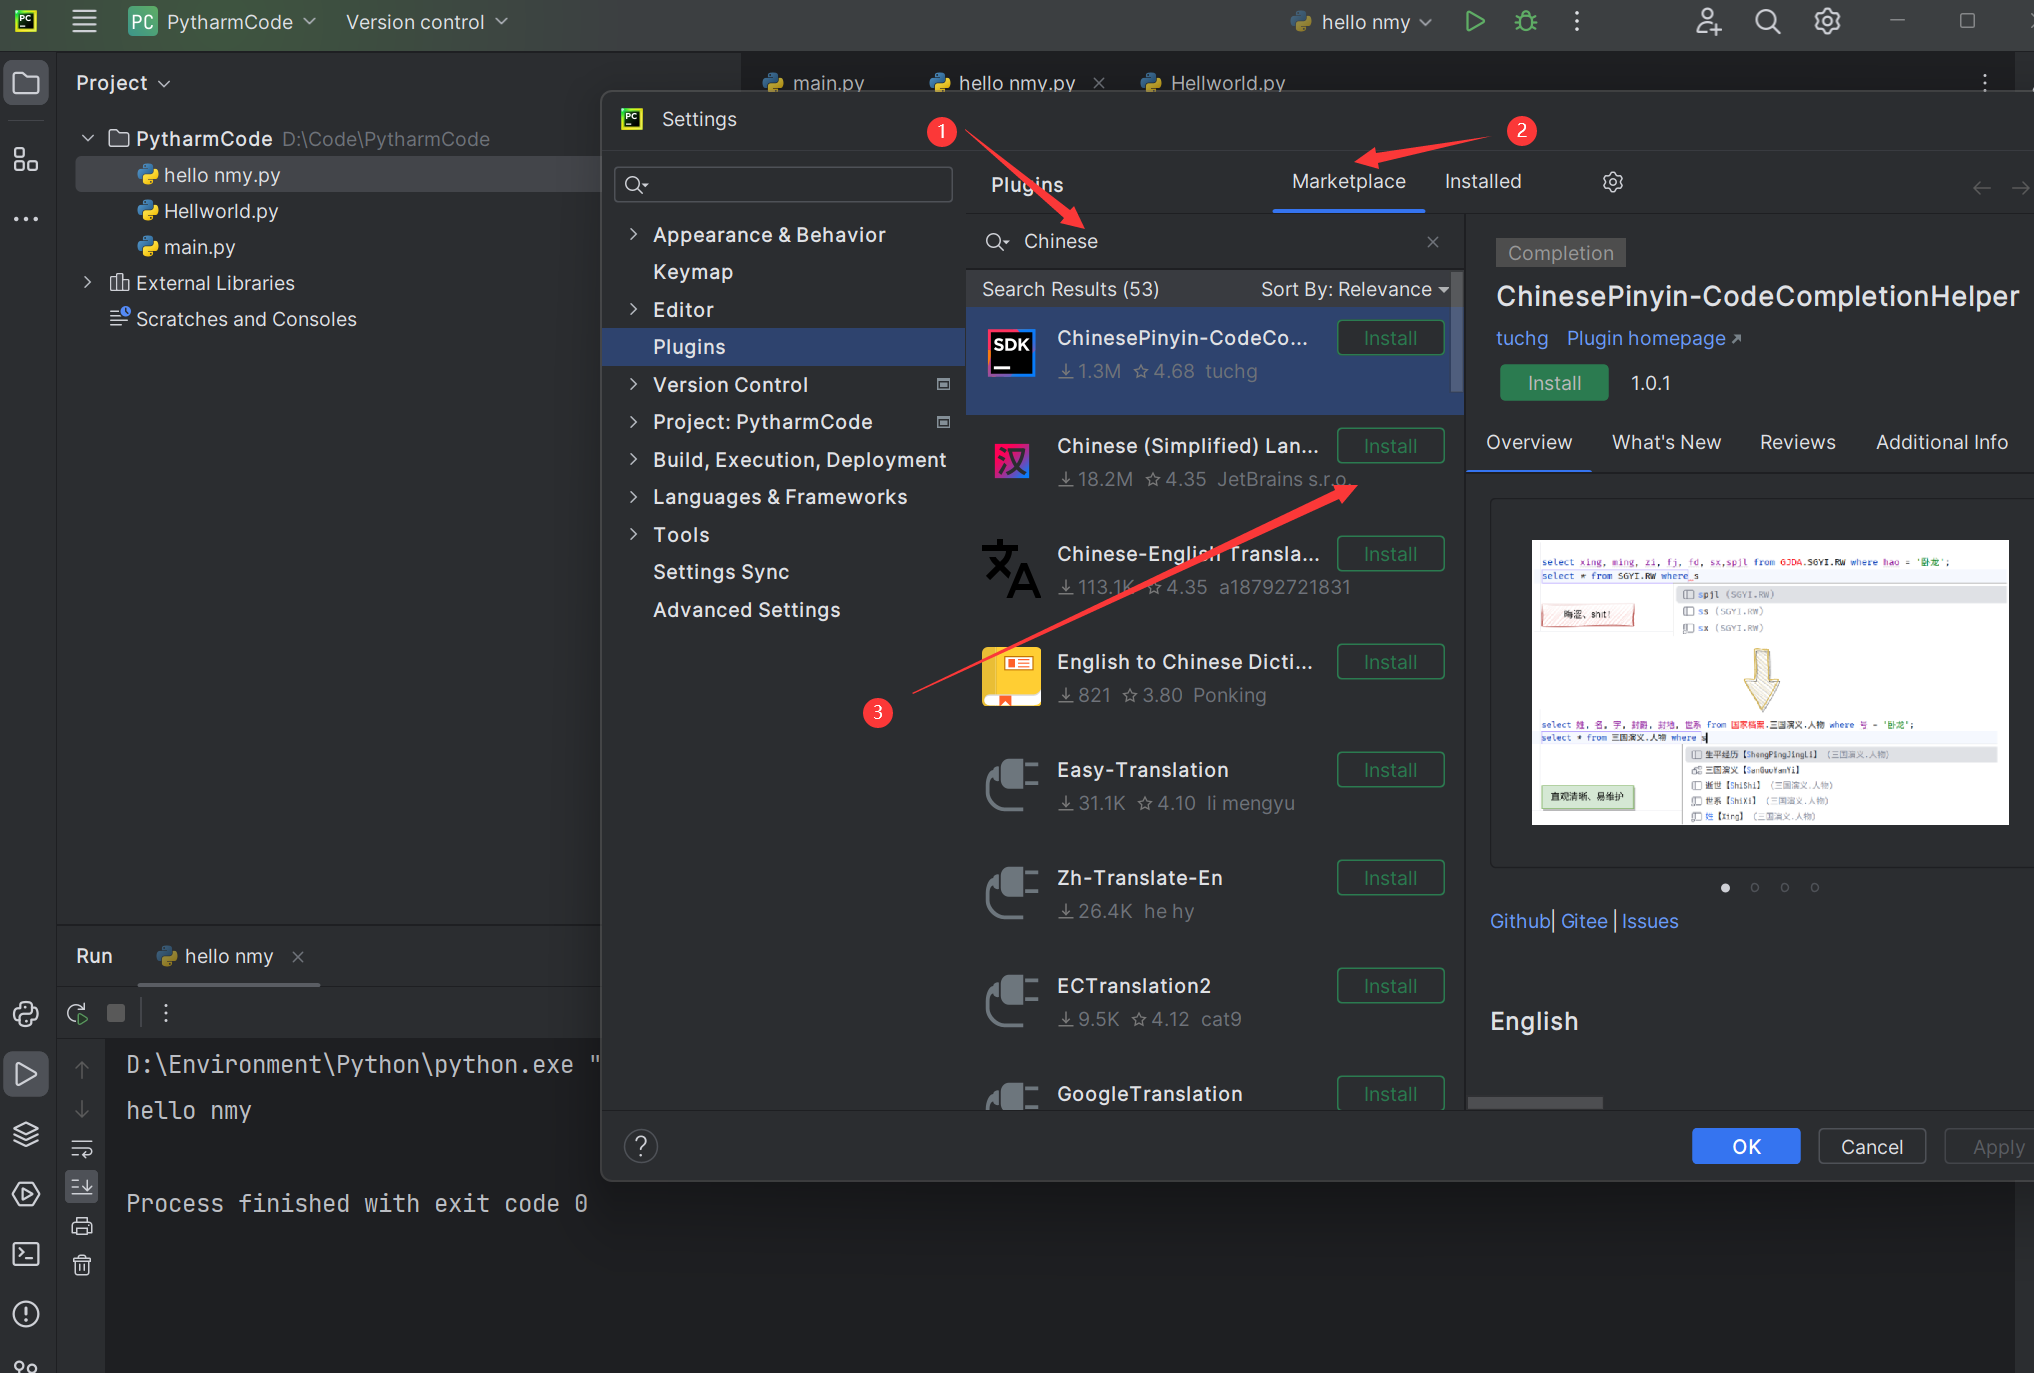The width and height of the screenshot is (2034, 1373).
Task: Click the settings gear icon in plugins panel
Action: pyautogui.click(x=1613, y=181)
